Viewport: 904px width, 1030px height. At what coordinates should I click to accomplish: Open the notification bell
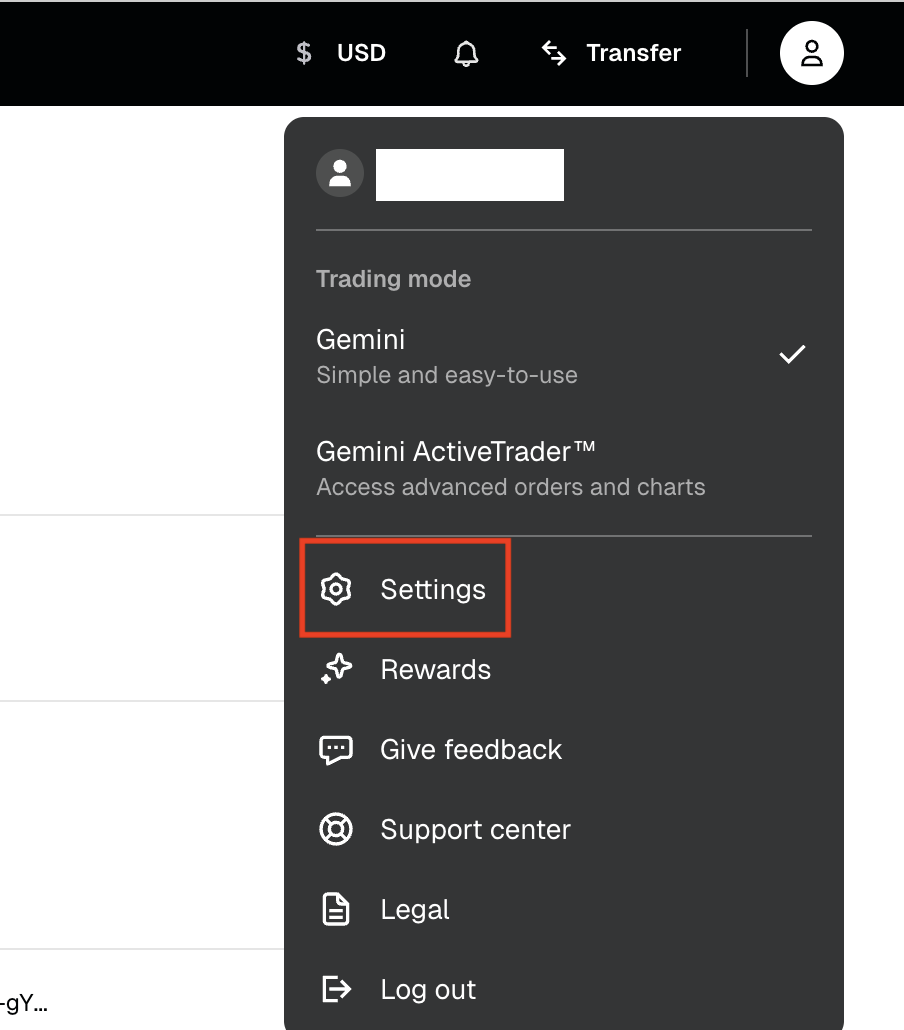466,53
